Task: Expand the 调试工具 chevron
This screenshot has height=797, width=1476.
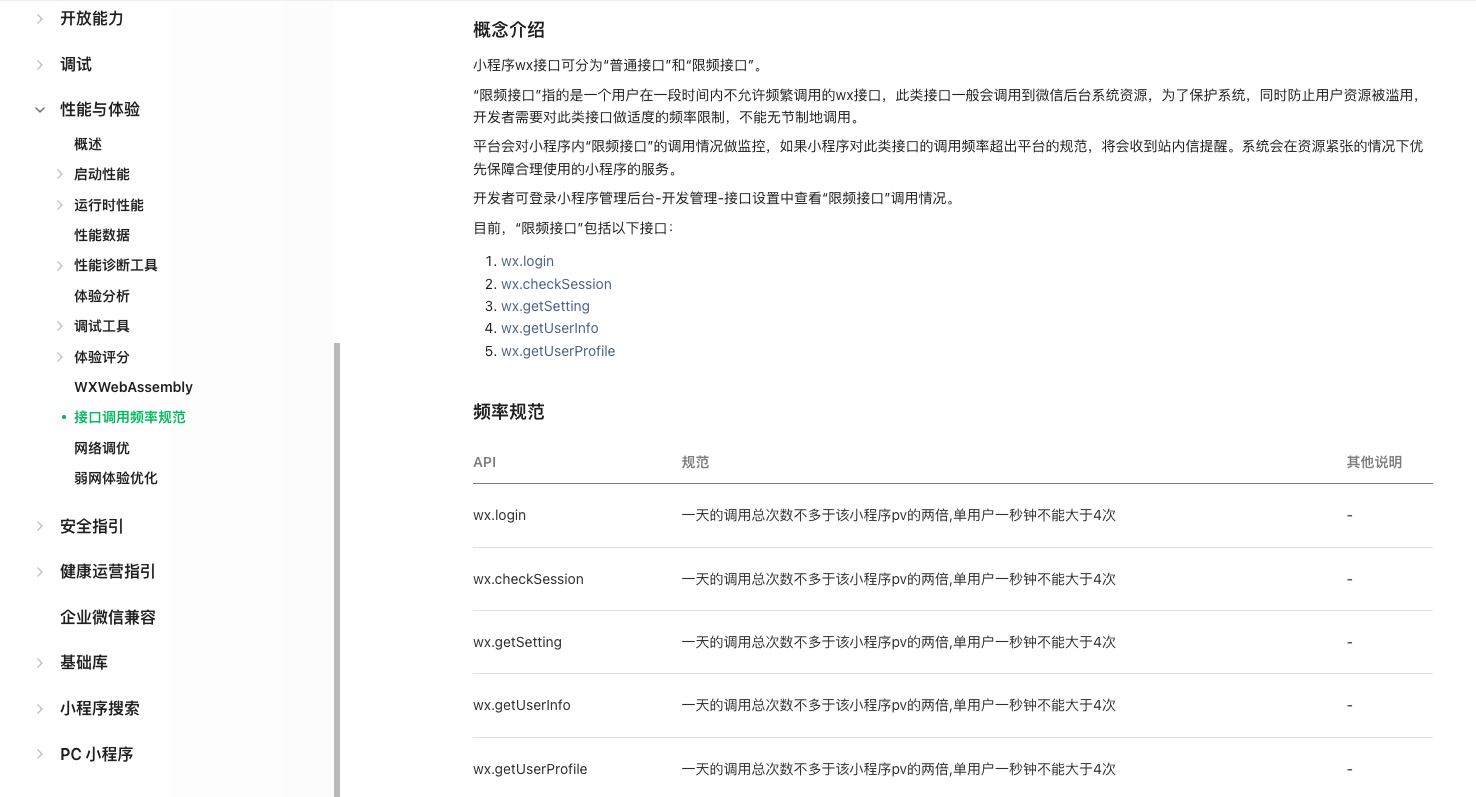Action: coord(60,327)
